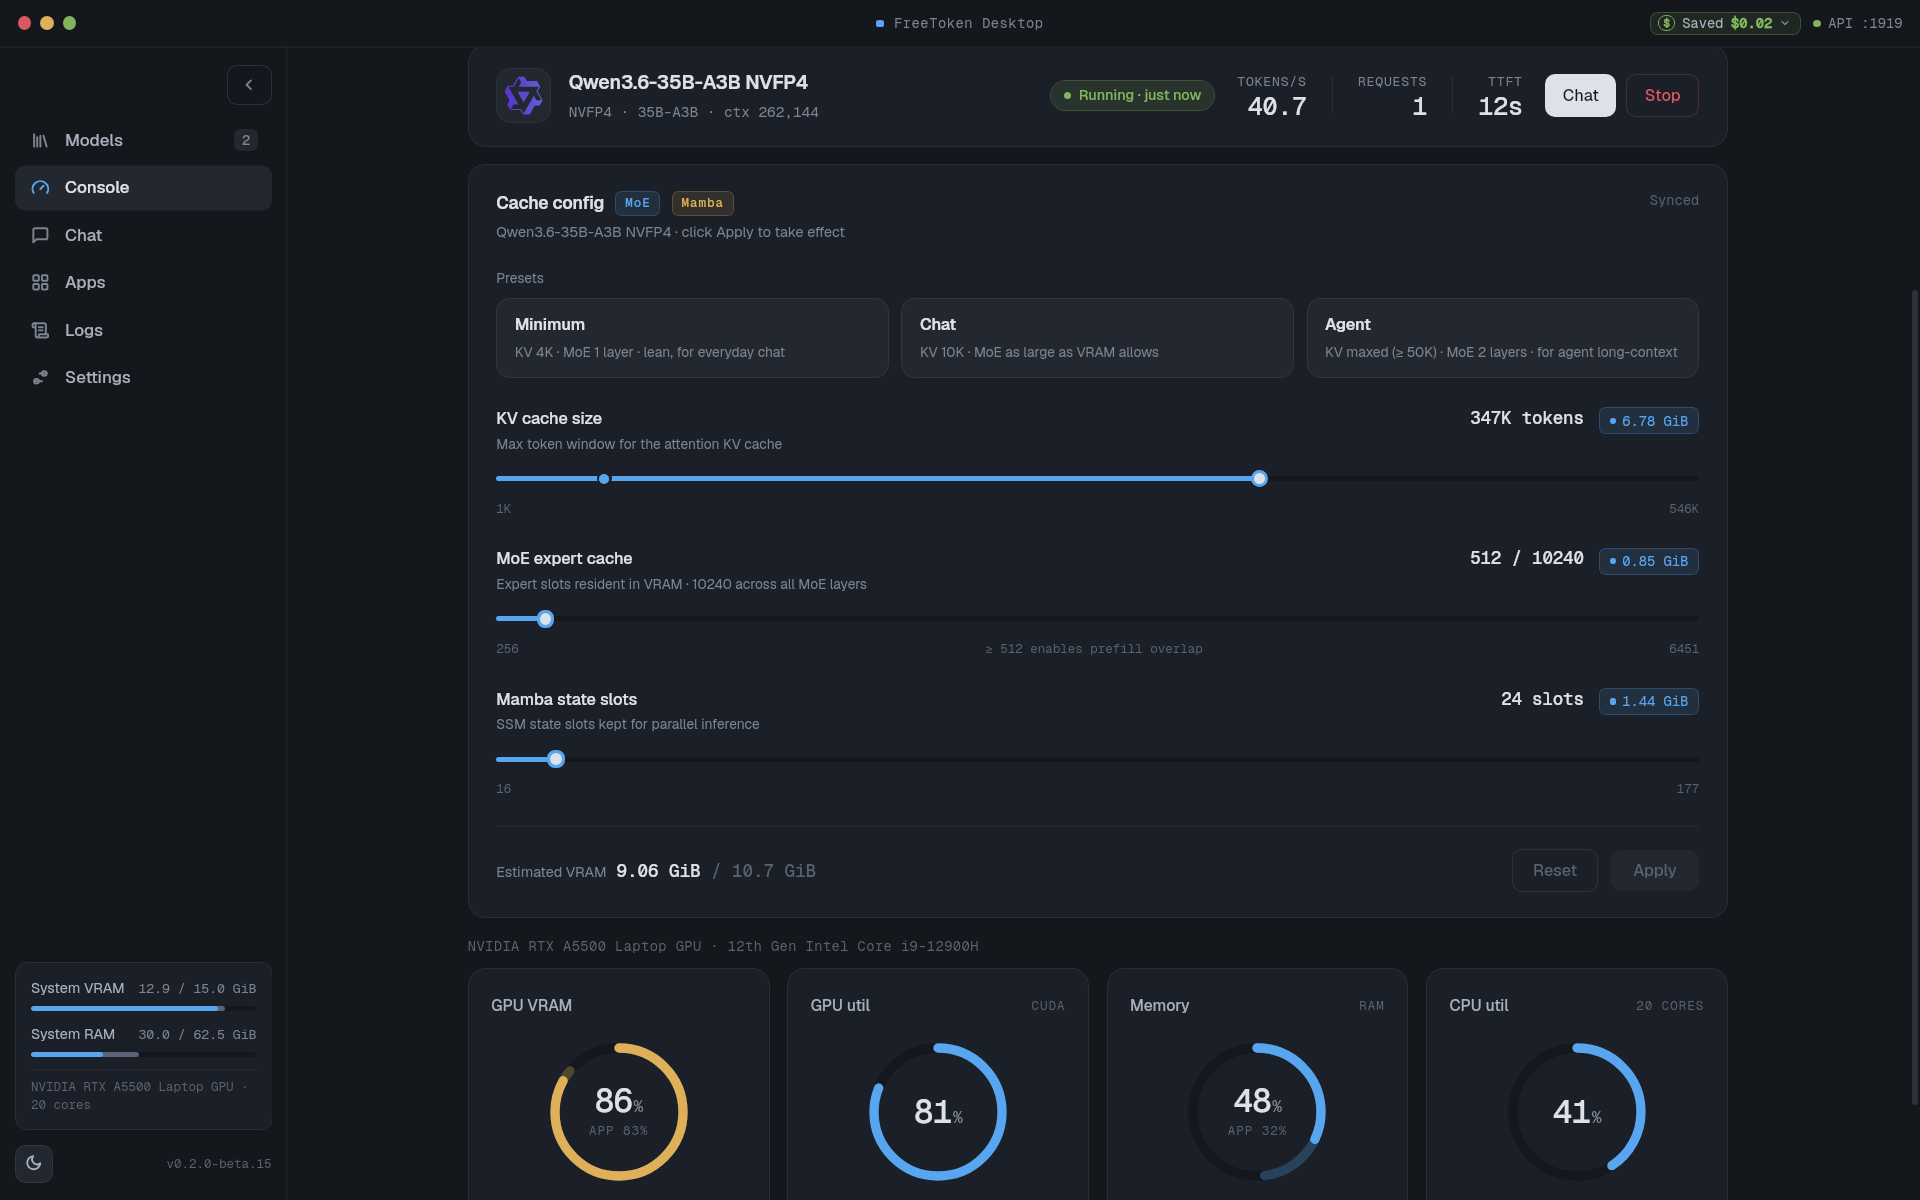This screenshot has width=1920, height=1200.
Task: Click the 24 slots value
Action: pyautogui.click(x=1542, y=699)
